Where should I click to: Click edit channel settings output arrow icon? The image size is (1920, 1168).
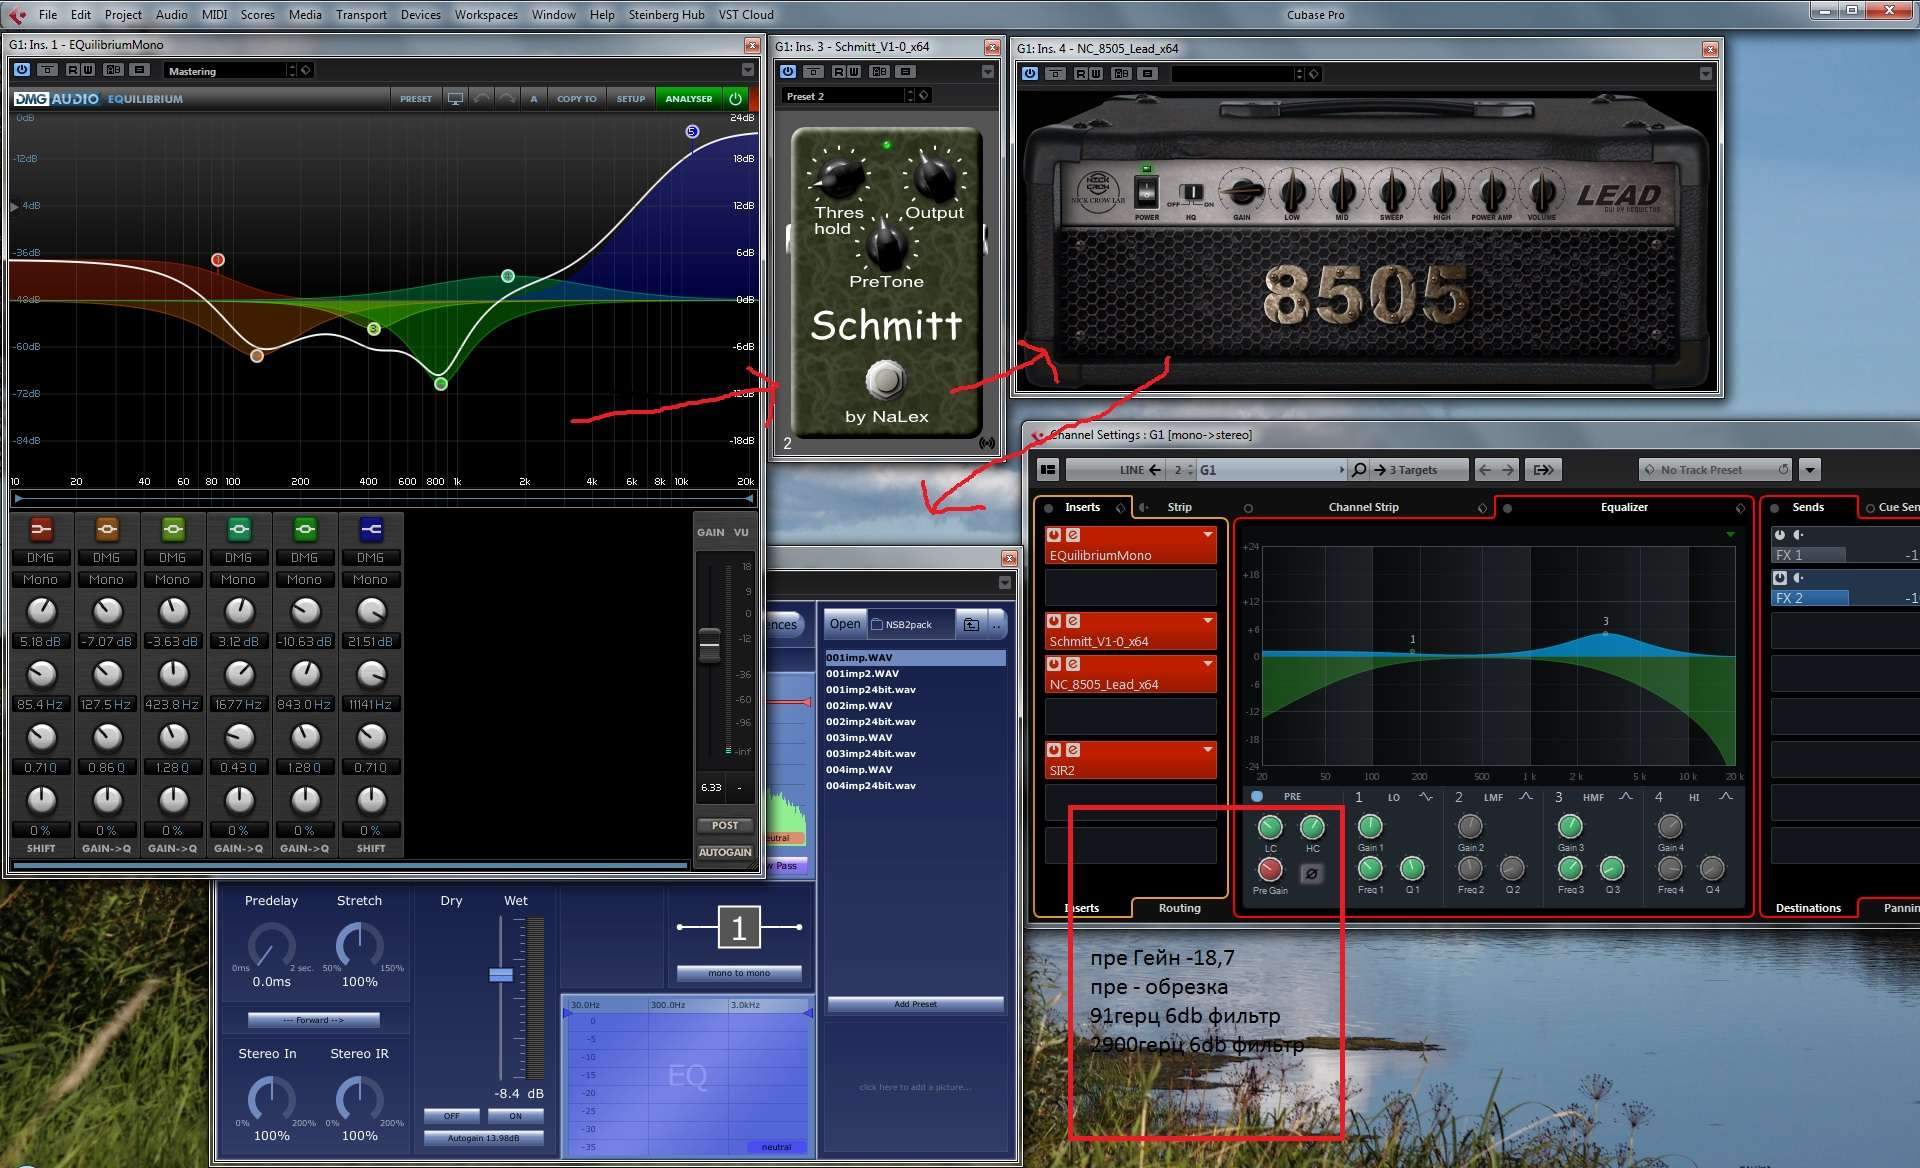[1543, 470]
